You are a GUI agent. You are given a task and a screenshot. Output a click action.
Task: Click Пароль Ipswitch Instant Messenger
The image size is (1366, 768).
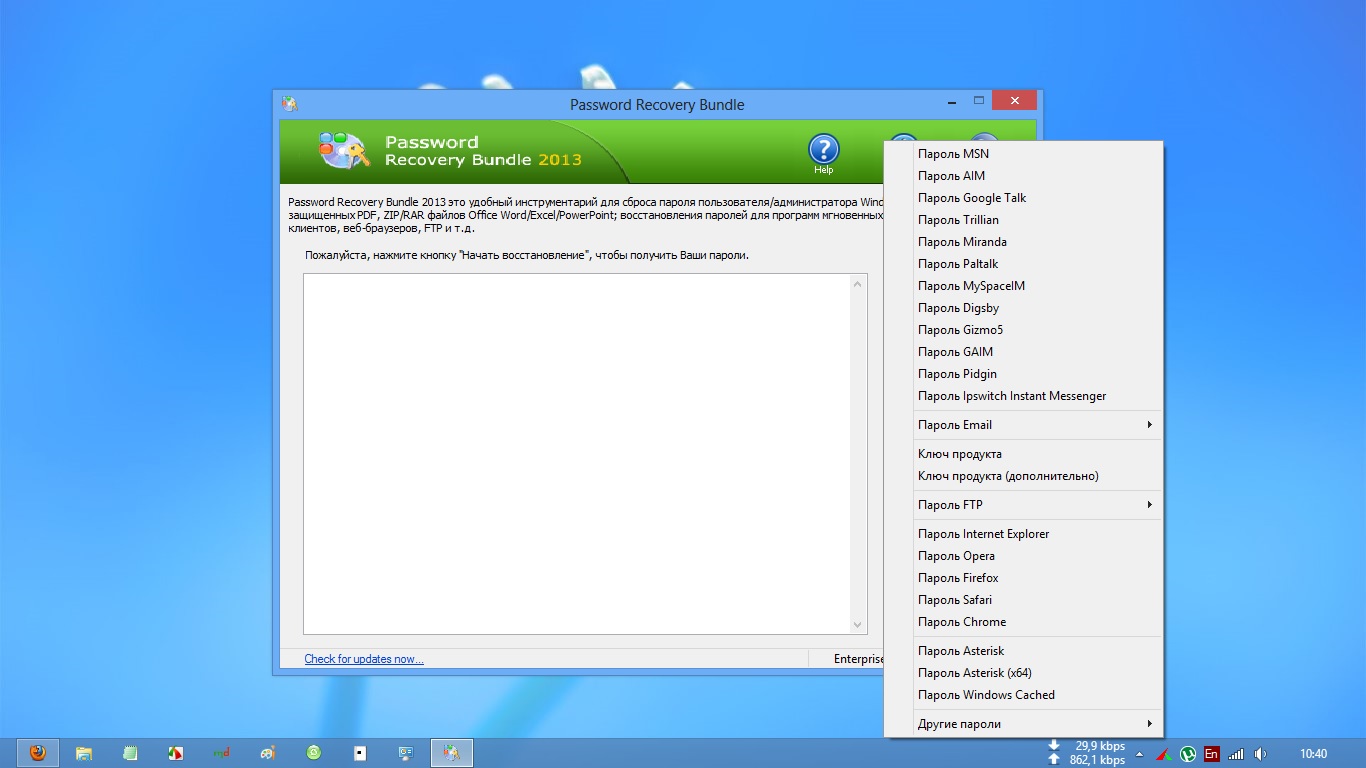1024,396
